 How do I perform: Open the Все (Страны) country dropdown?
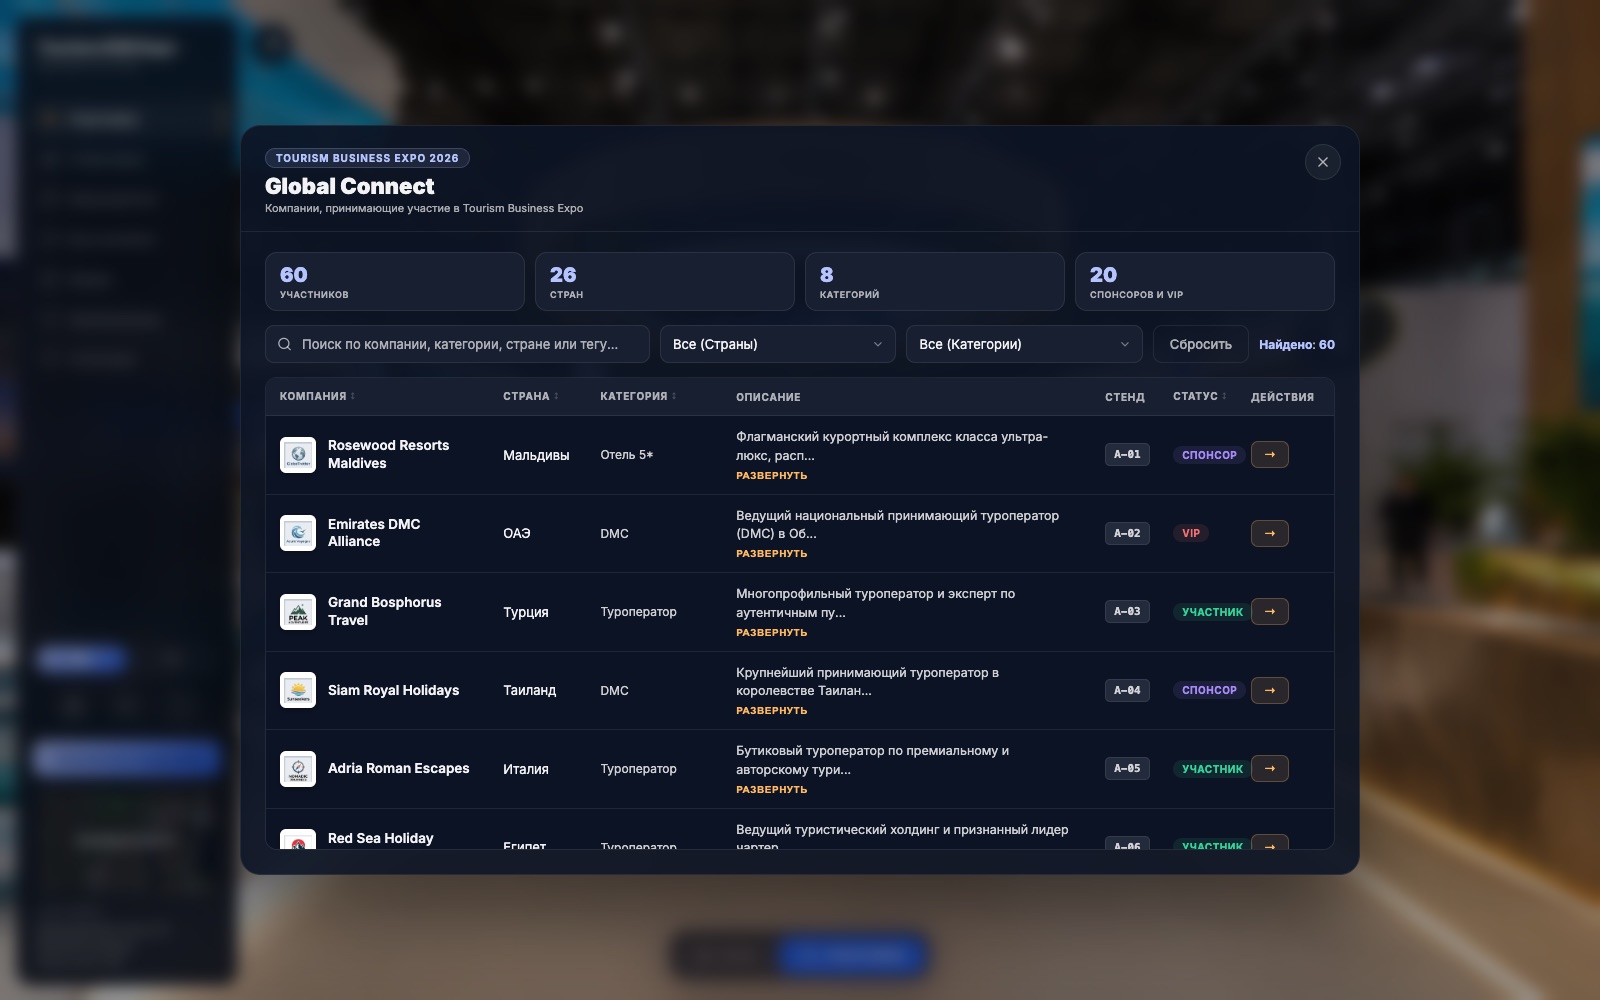tap(777, 344)
